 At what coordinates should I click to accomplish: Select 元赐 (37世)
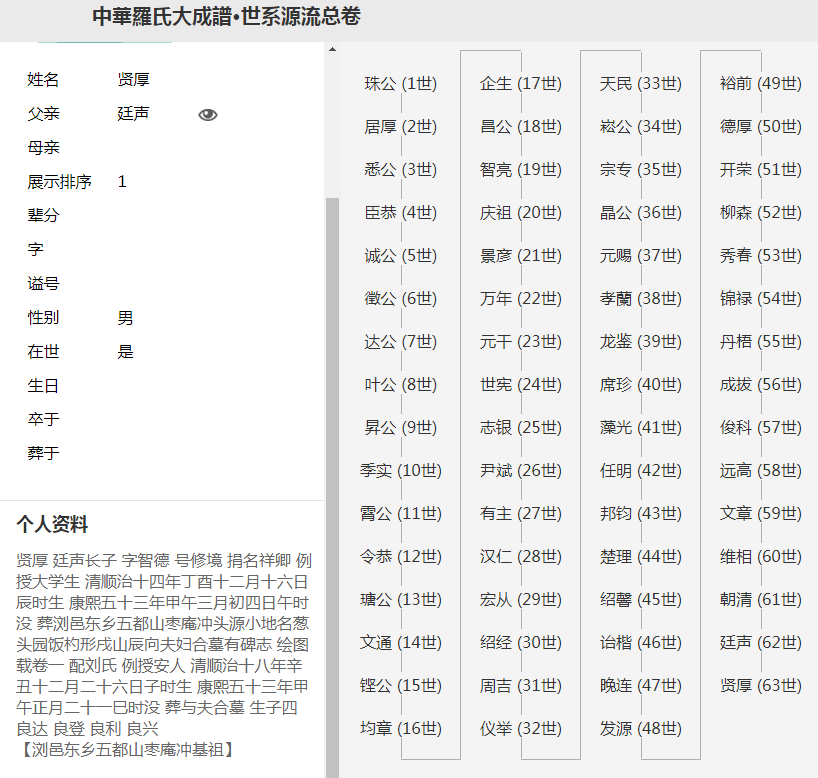(641, 256)
